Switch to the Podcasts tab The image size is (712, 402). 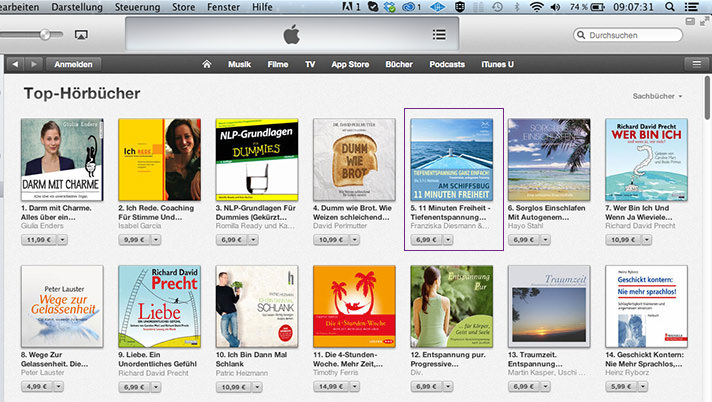(x=447, y=64)
